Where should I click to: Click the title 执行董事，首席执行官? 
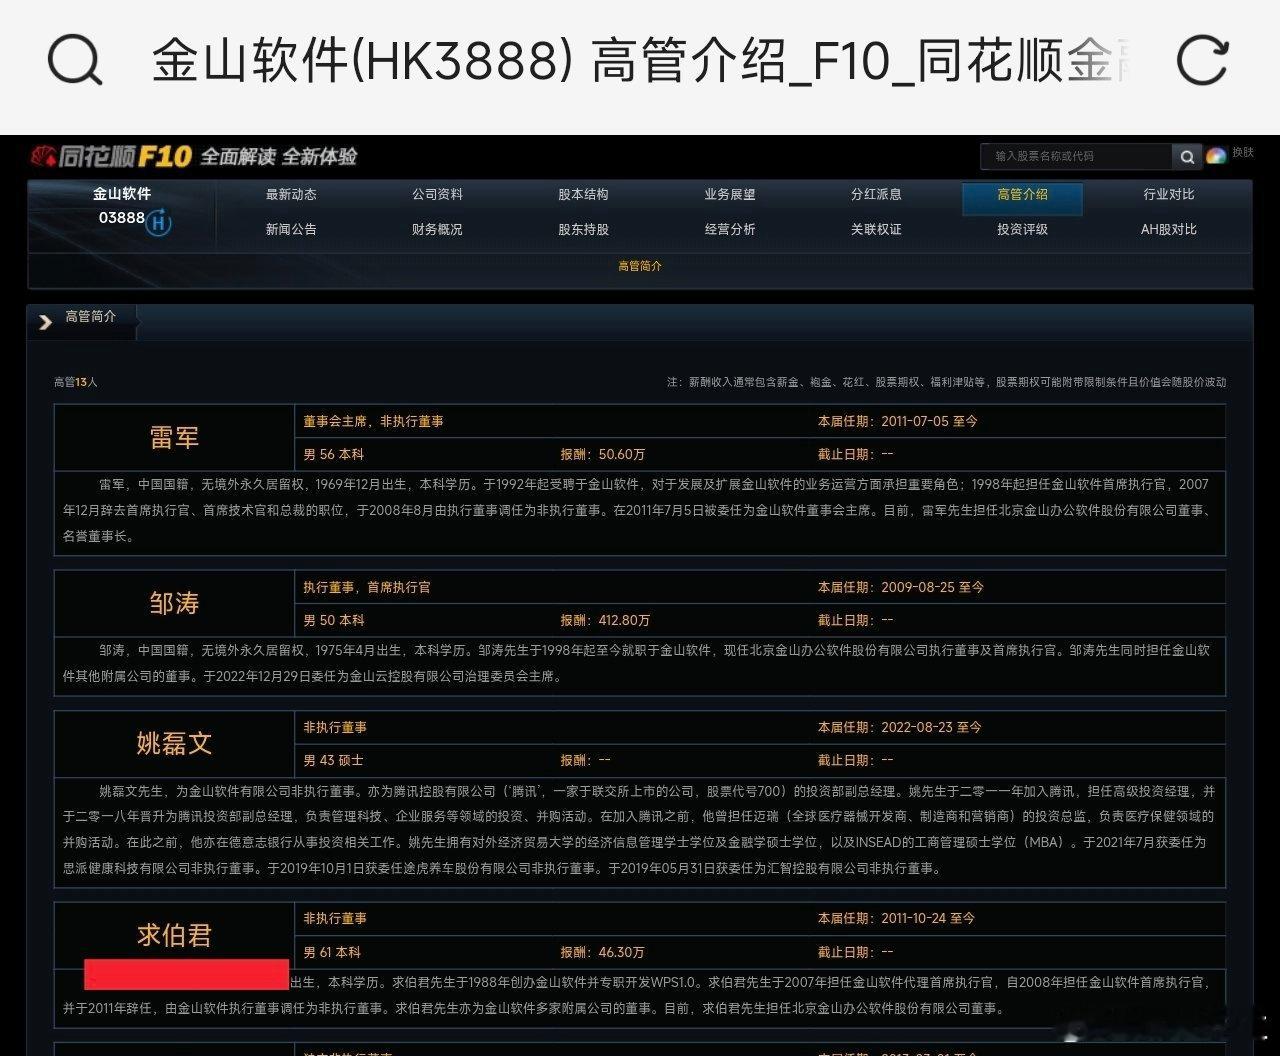pos(367,587)
